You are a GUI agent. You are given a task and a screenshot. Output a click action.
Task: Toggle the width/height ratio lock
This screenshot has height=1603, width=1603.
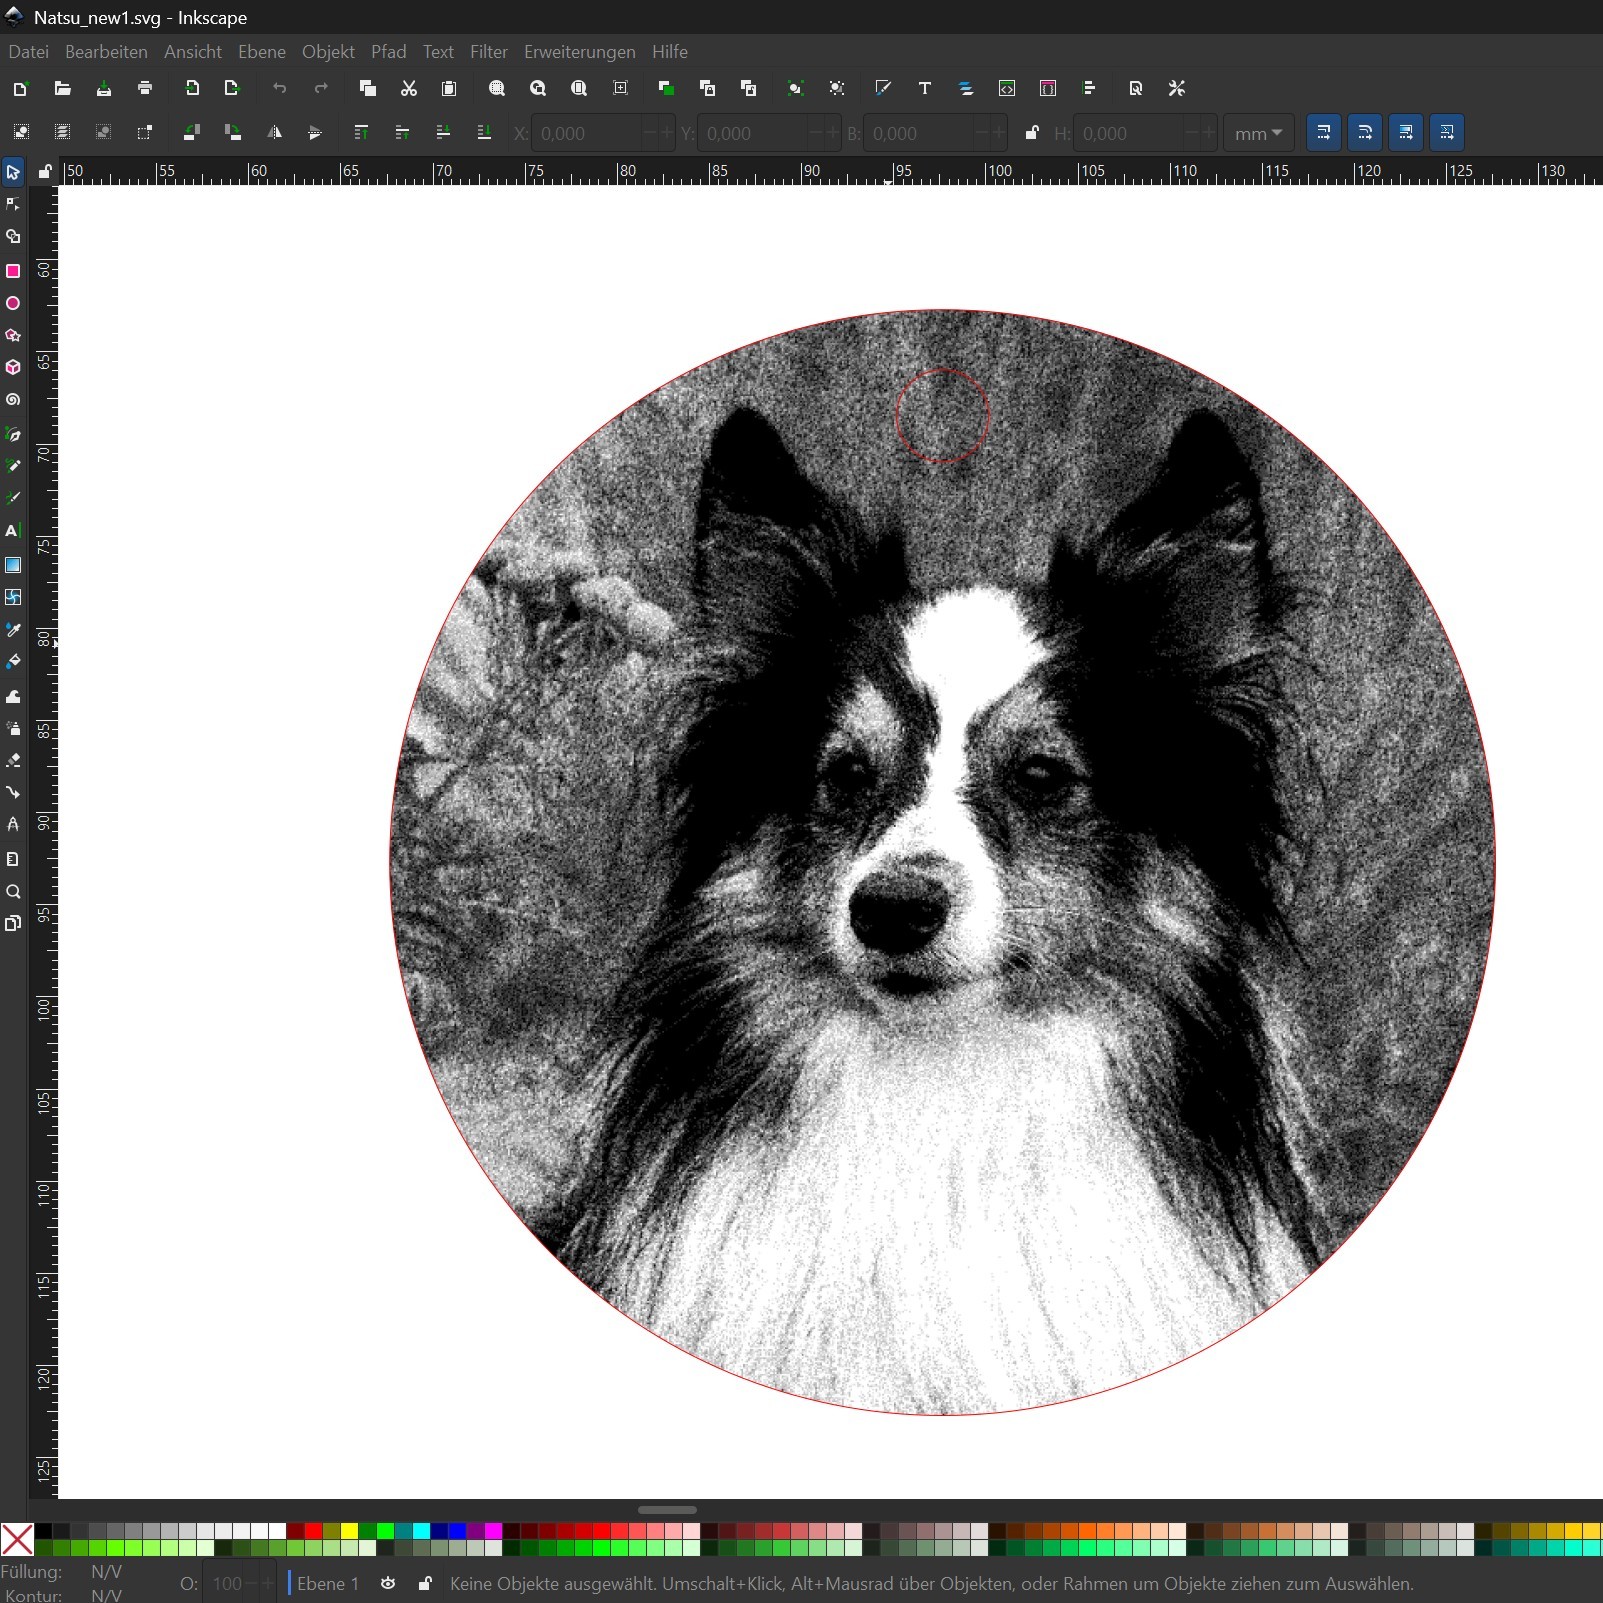click(1031, 133)
